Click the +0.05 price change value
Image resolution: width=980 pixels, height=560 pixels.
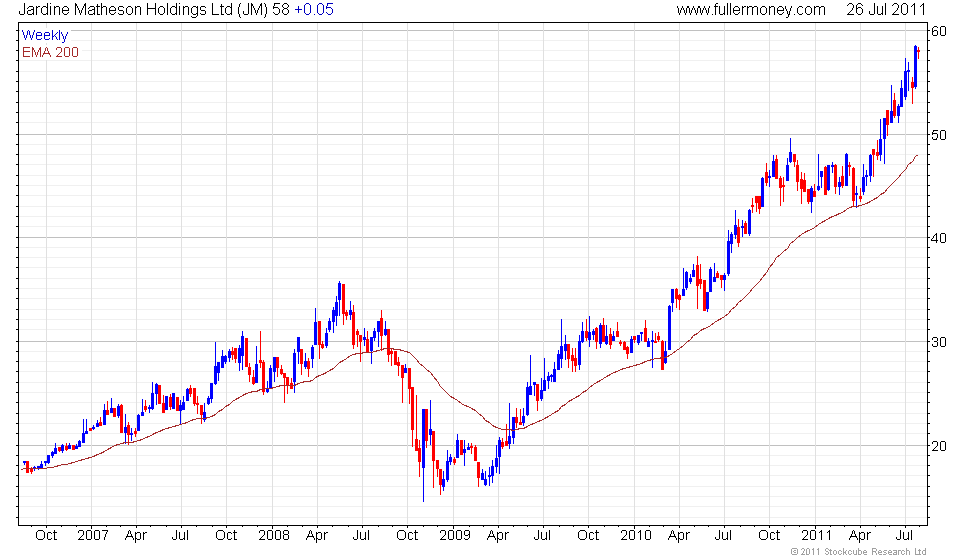[x=314, y=9]
